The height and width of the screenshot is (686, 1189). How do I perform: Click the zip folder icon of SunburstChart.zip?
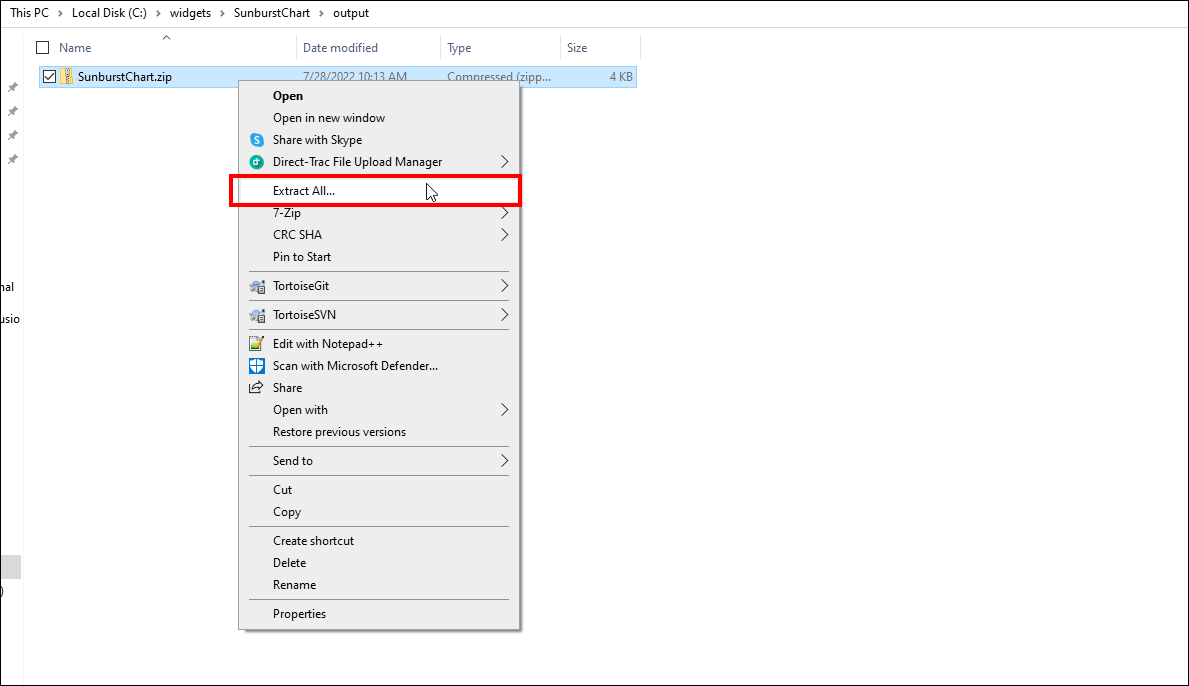(67, 77)
